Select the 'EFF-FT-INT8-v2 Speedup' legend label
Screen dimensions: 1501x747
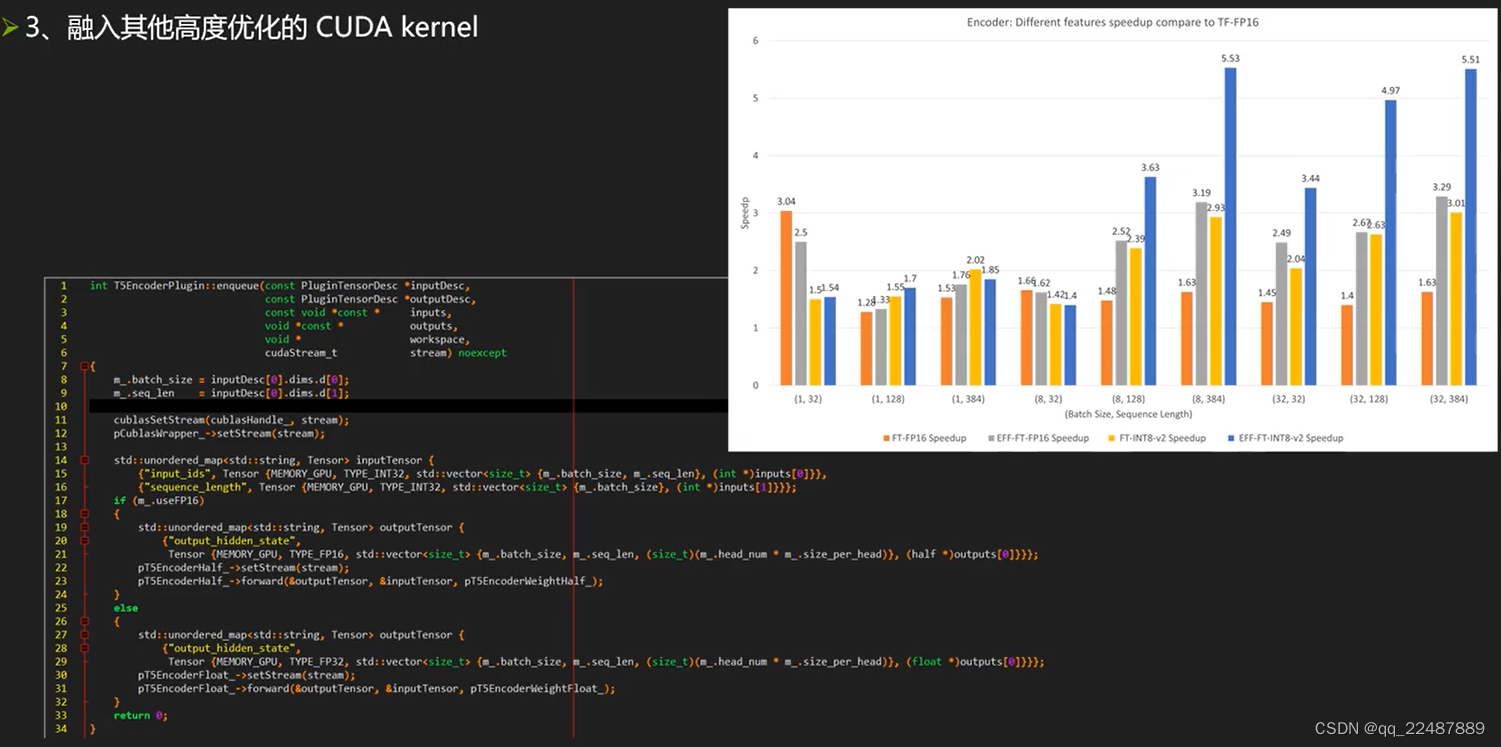click(x=1290, y=438)
